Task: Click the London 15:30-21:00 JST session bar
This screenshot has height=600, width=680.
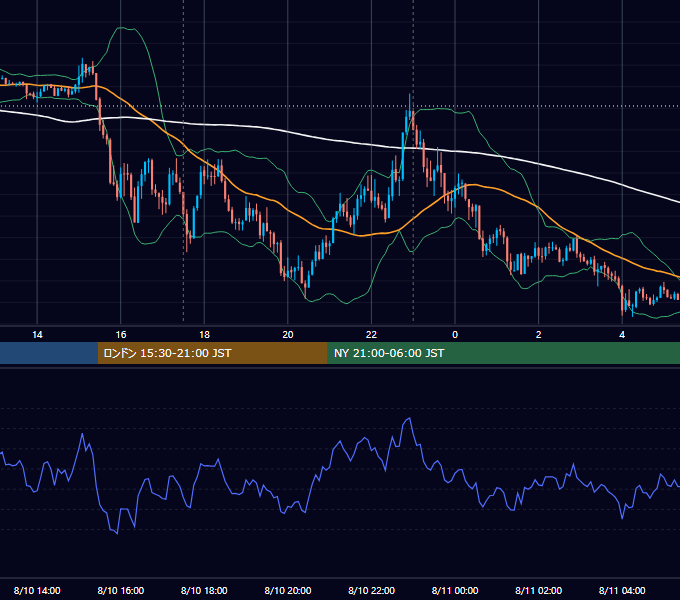Action: [x=212, y=353]
